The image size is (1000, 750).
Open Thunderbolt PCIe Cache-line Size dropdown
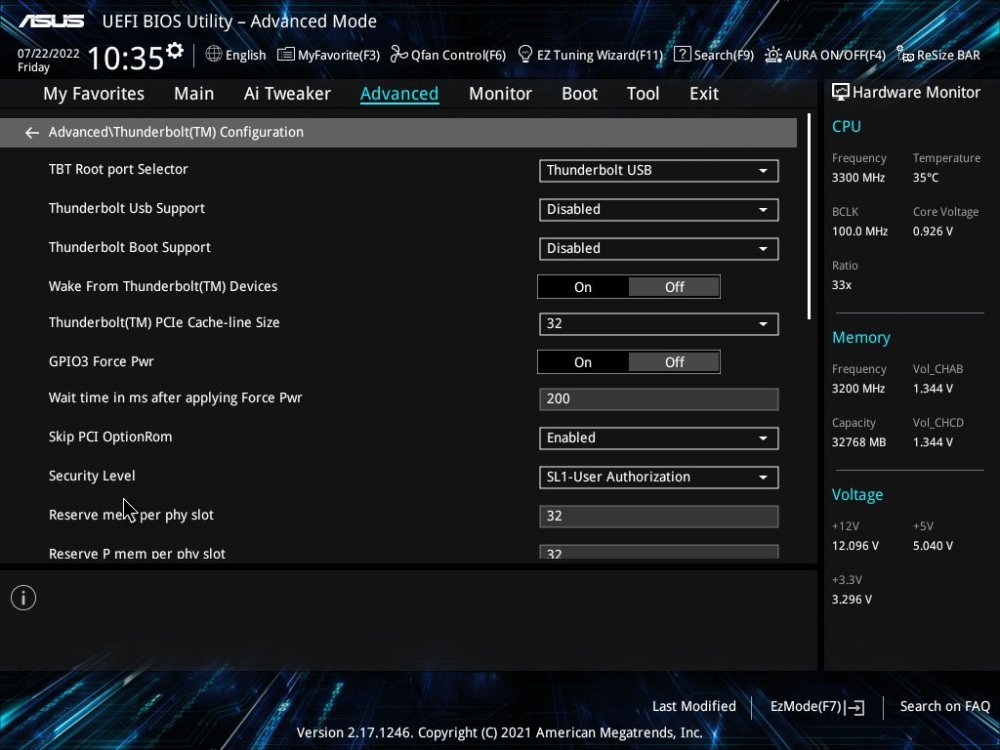[659, 324]
